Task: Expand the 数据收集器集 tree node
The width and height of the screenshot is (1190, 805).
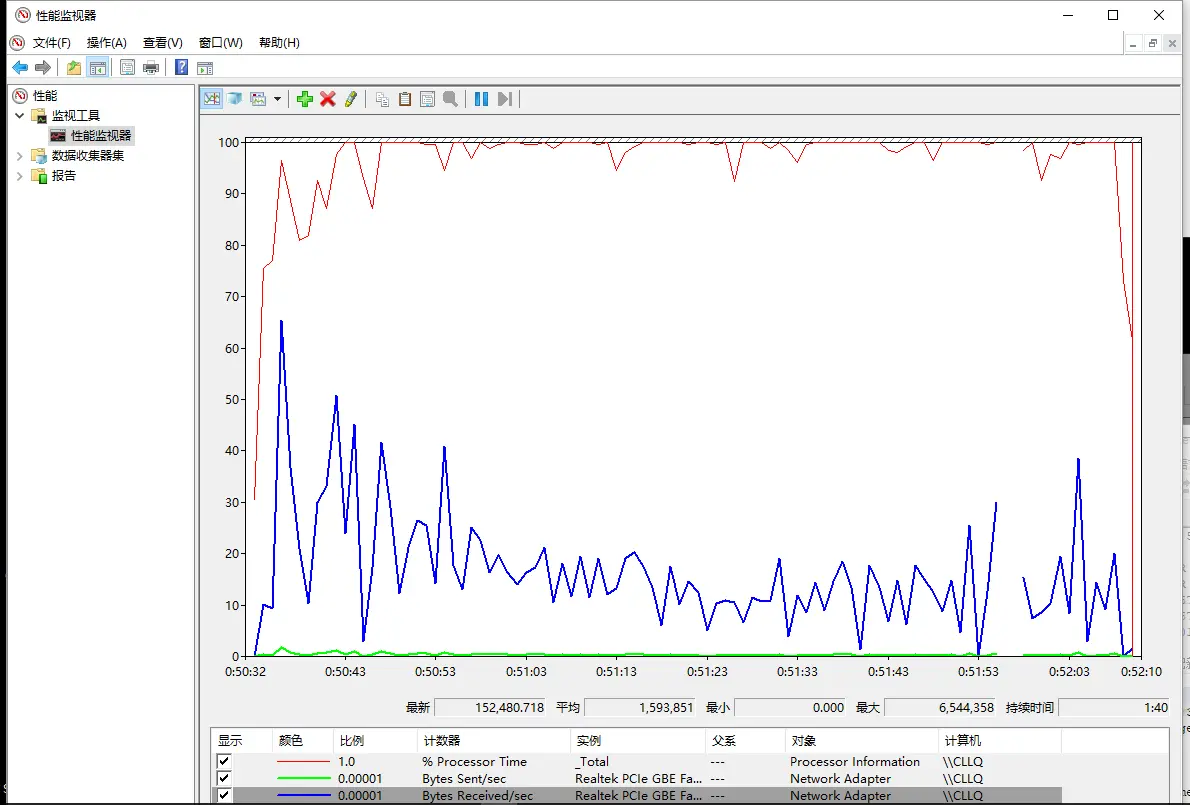Action: [20, 156]
